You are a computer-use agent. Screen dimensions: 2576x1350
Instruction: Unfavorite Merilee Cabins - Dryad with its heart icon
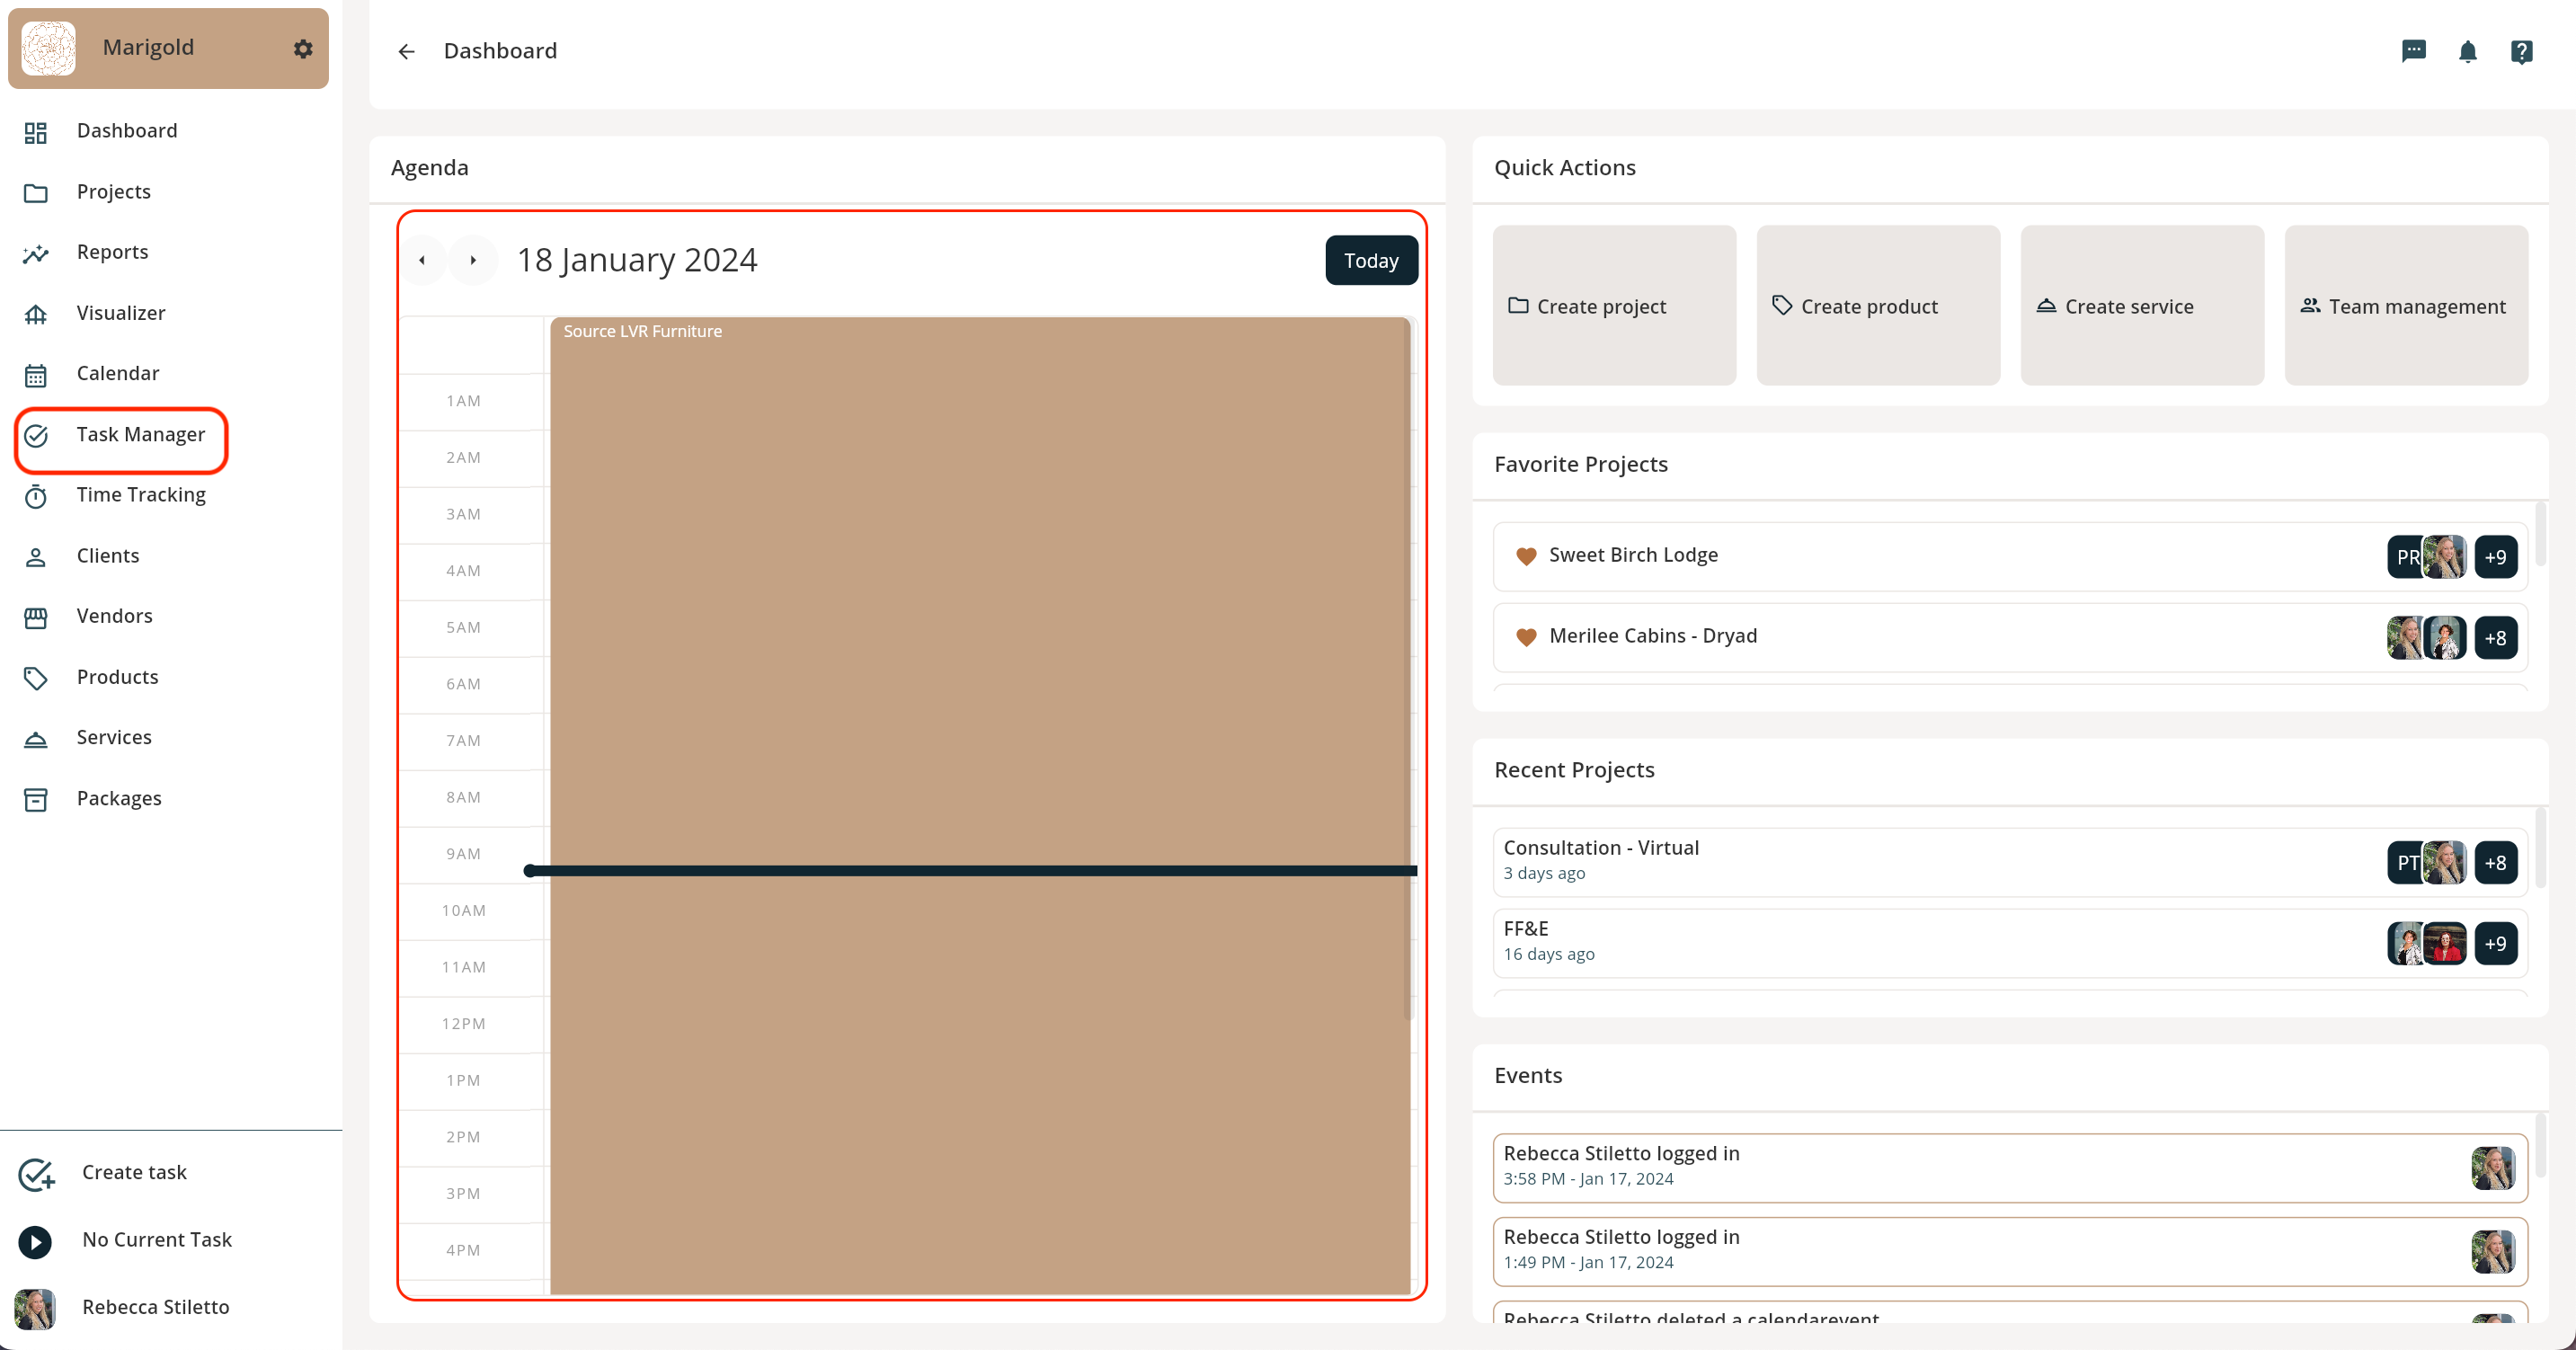(1526, 637)
